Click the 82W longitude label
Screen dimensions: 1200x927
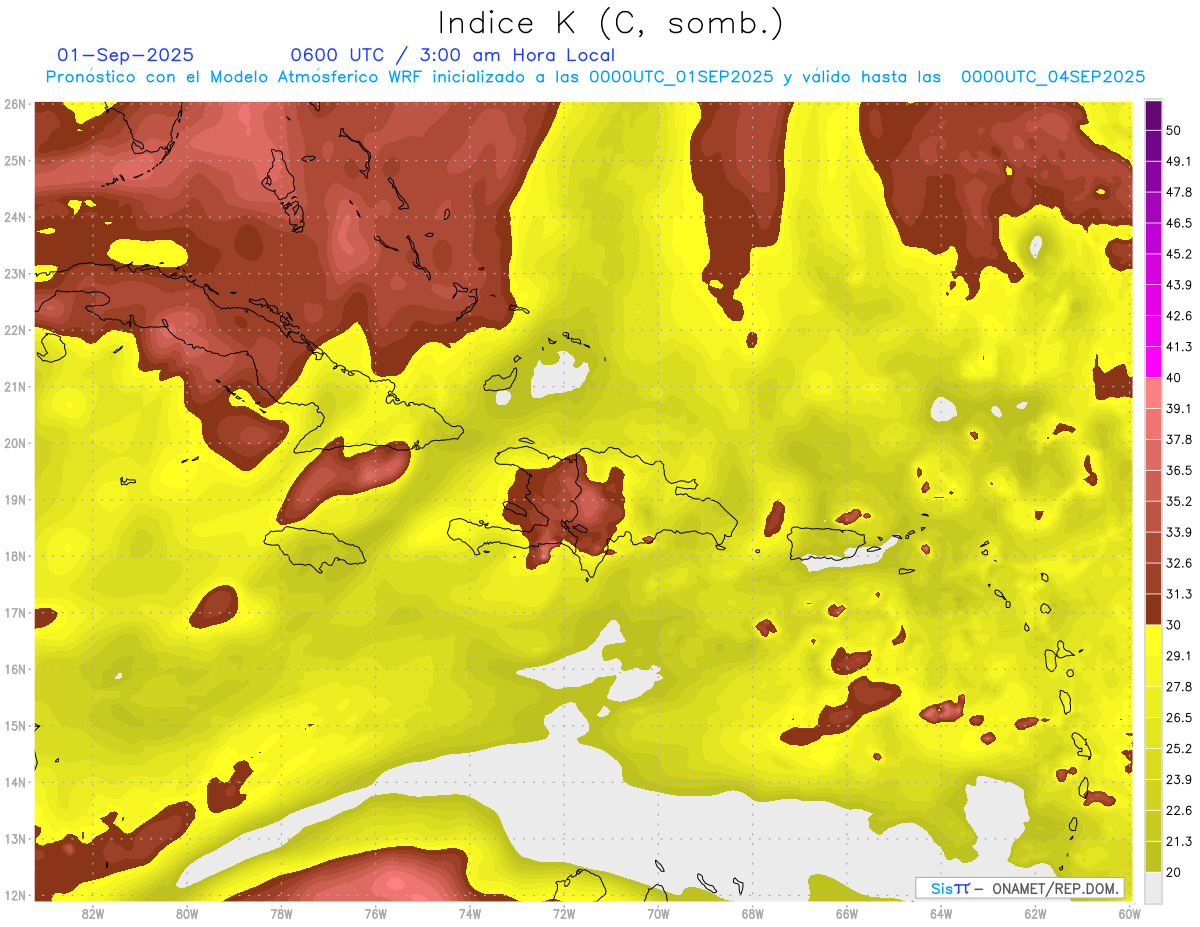(x=93, y=913)
